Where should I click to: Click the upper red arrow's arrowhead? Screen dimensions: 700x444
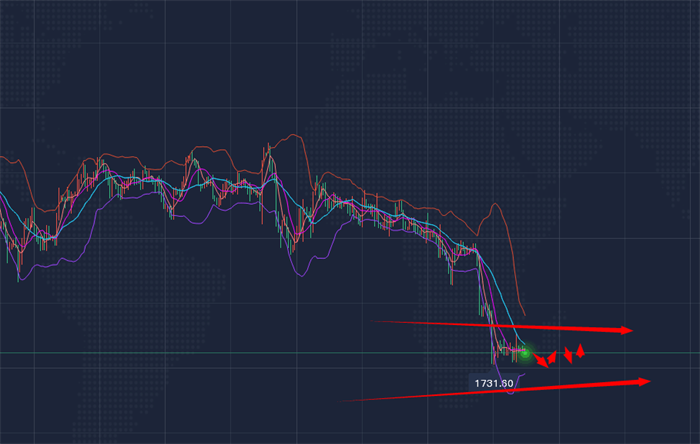[628, 330]
